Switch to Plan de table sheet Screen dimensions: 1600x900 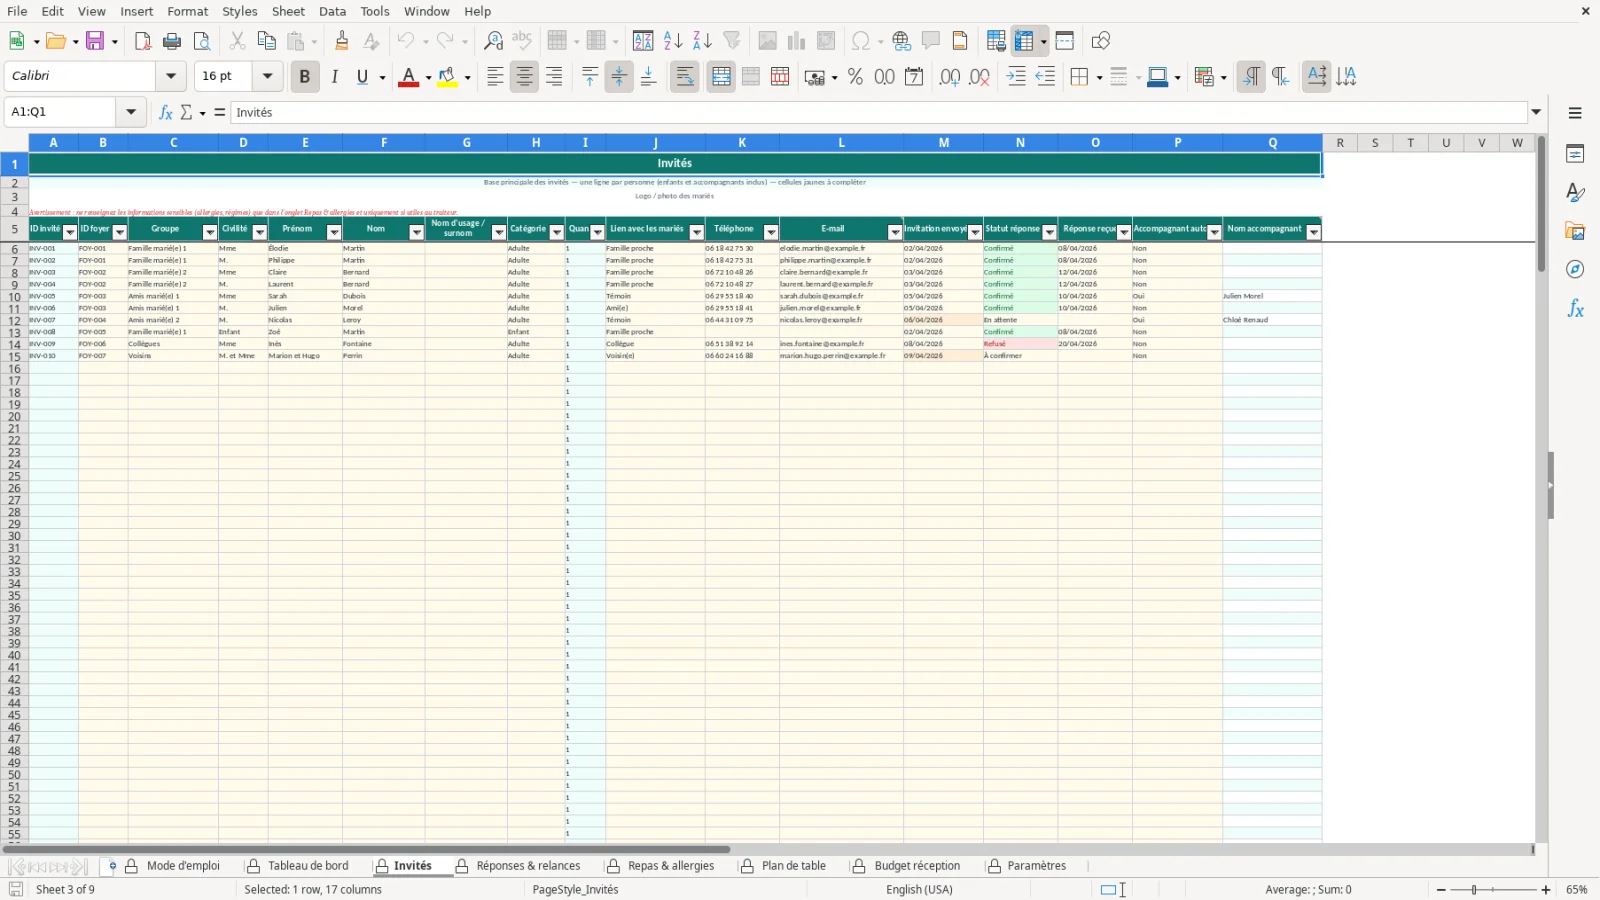pos(794,866)
